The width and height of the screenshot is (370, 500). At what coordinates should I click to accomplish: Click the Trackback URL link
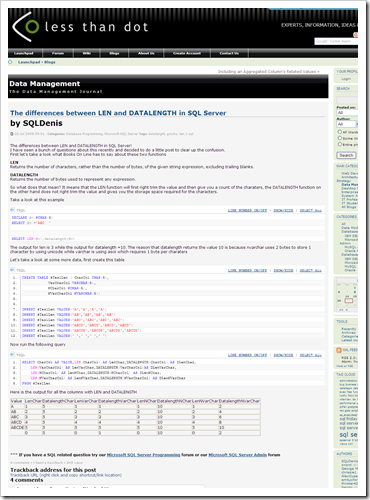coord(66,475)
